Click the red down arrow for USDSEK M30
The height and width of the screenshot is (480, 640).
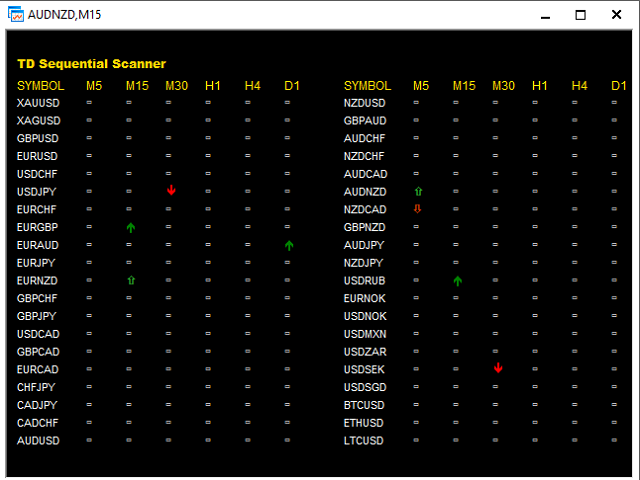tap(498, 369)
